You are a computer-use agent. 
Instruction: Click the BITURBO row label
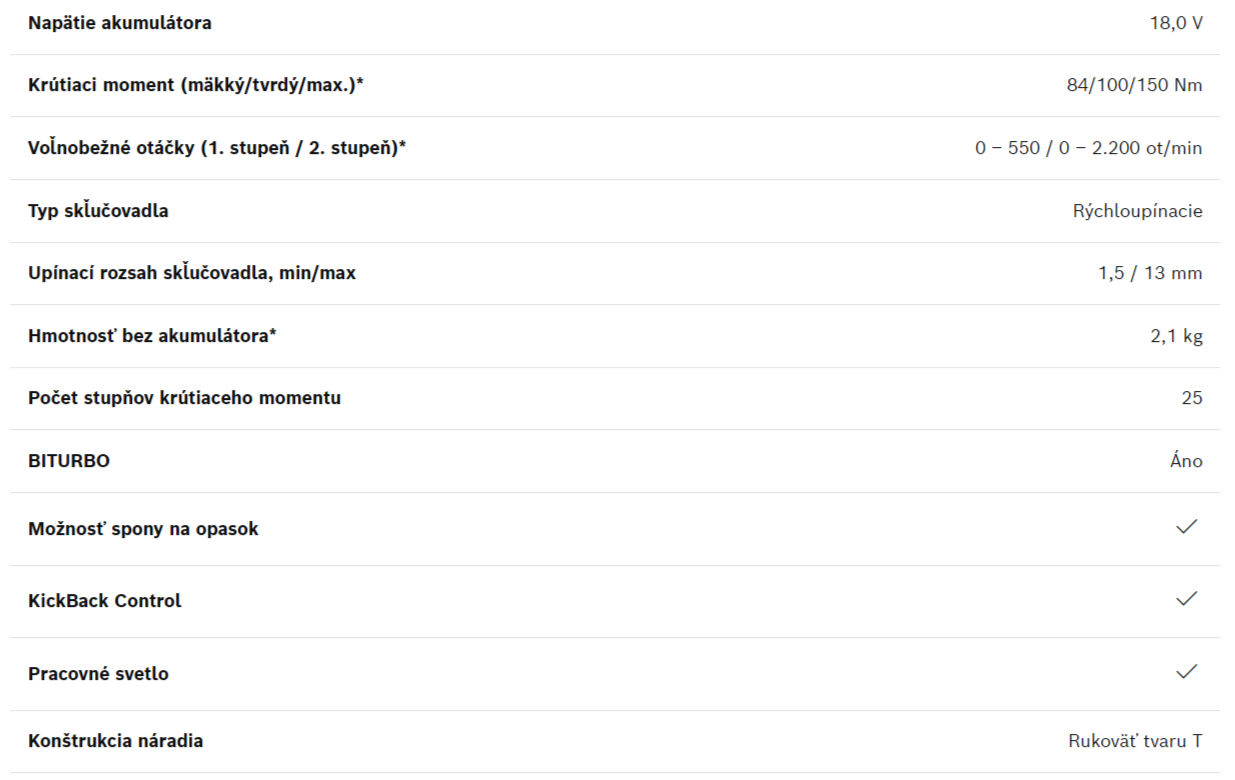[69, 461]
